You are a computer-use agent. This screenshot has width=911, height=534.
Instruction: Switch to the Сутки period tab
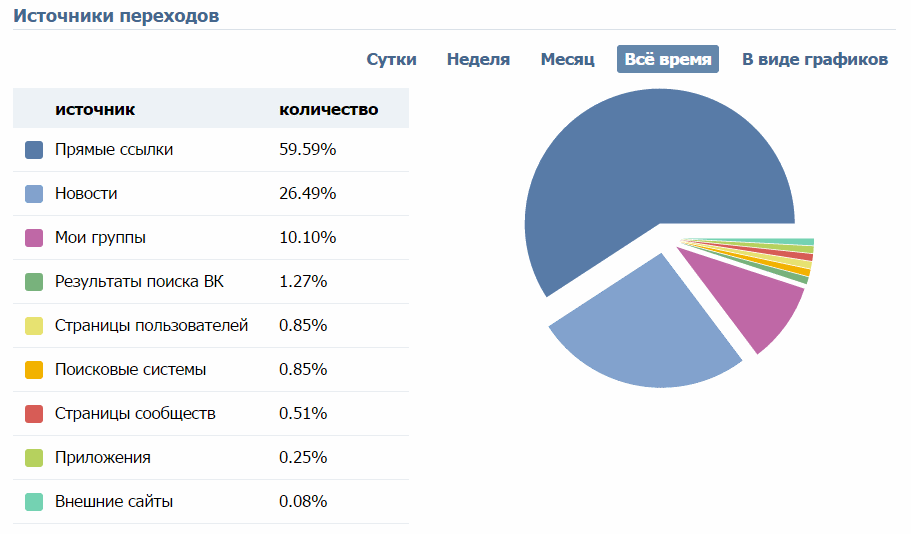point(391,59)
